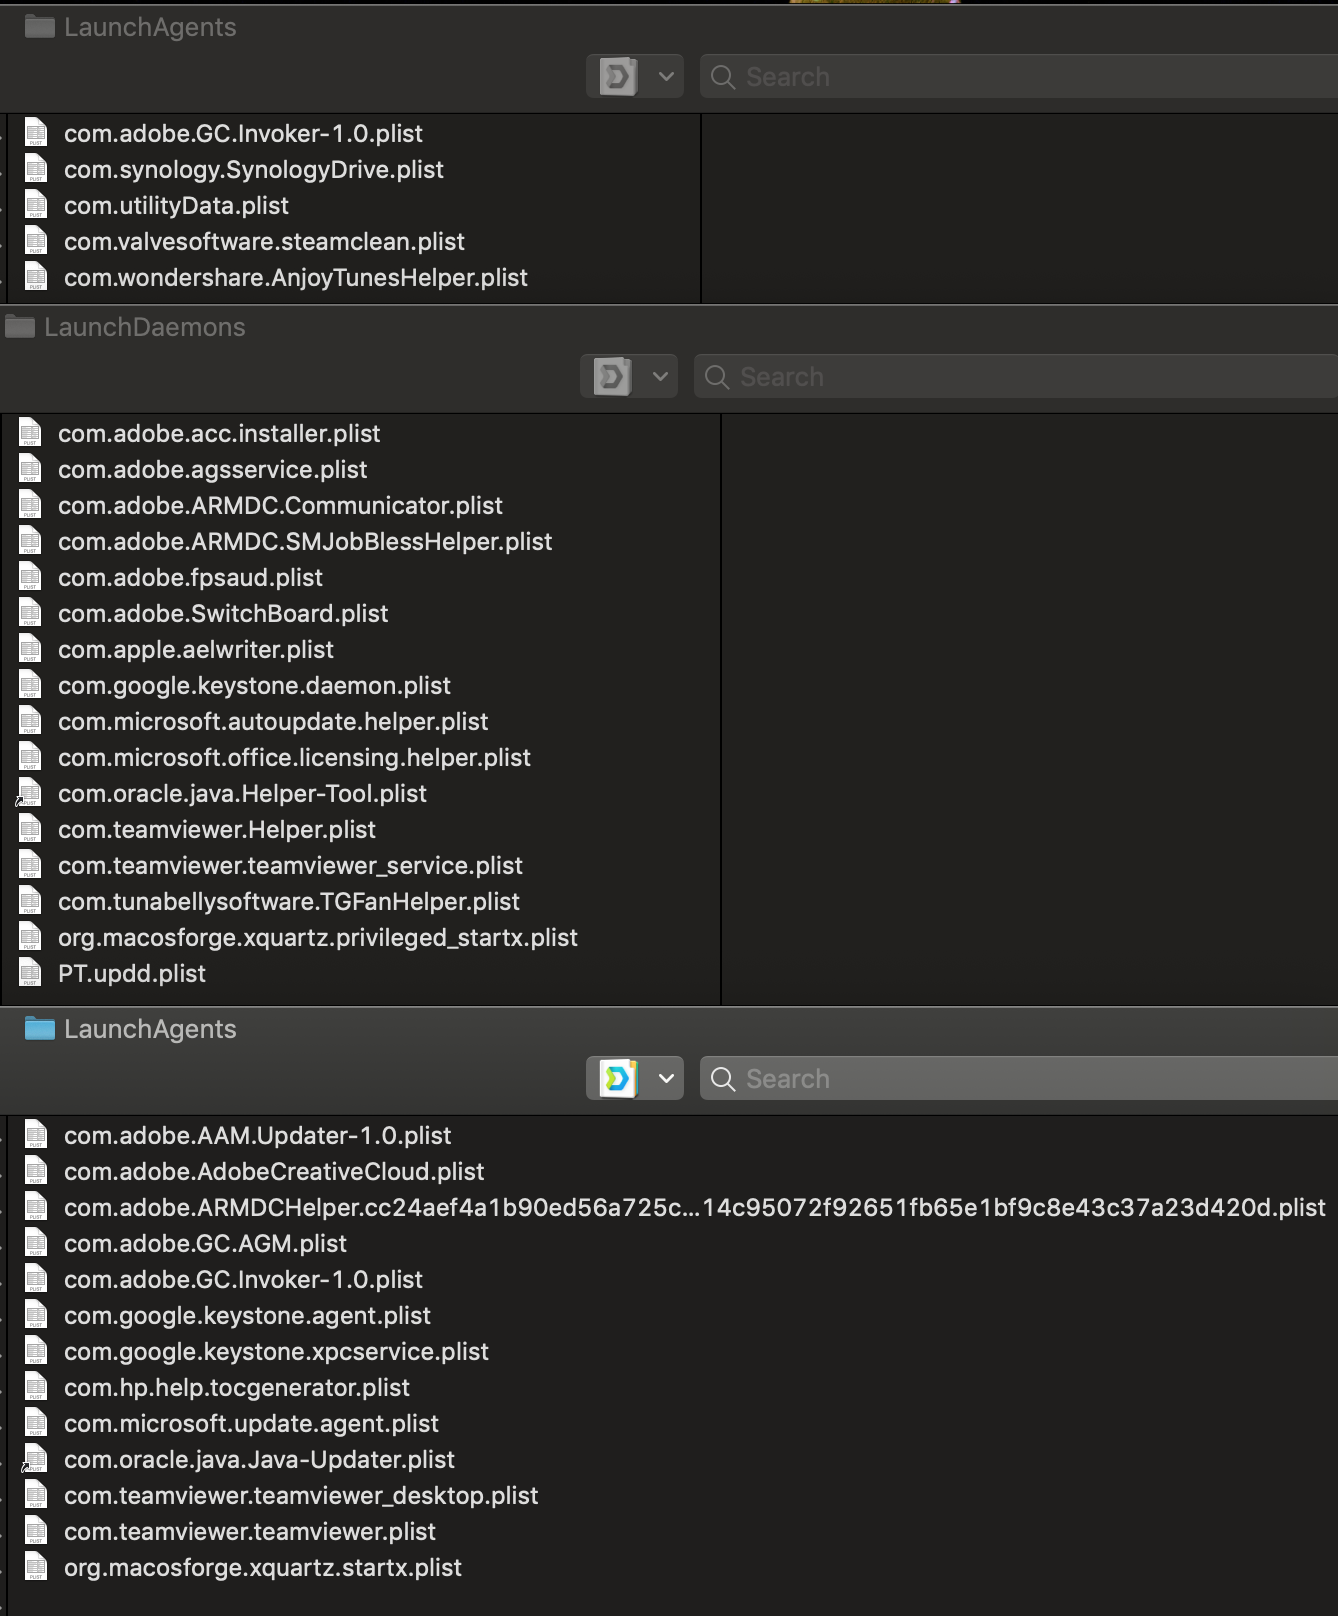Click the com.adobe.ARMDCHelper plist file icon
This screenshot has height=1616, width=1338.
coord(36,1207)
